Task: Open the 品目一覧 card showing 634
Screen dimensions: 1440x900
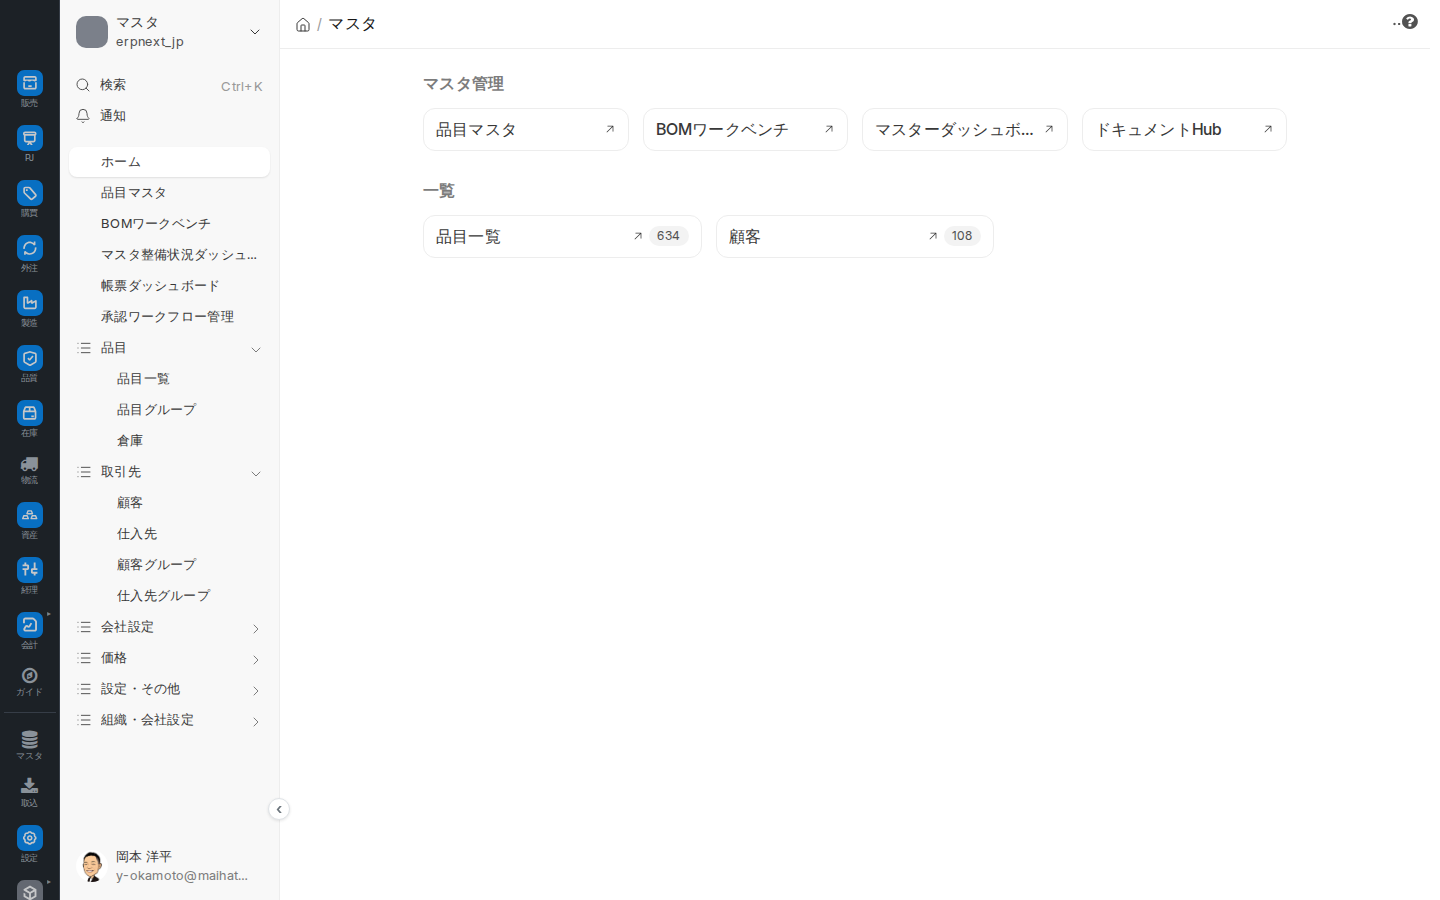Action: point(562,236)
